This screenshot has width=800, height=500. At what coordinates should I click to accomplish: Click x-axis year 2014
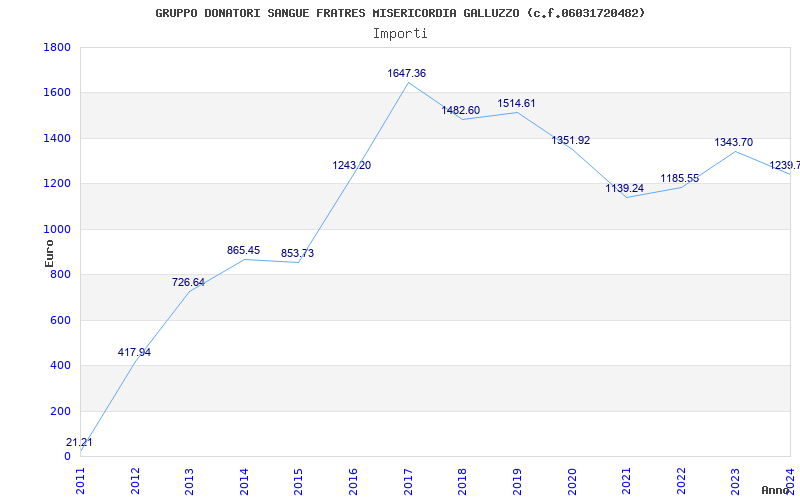click(x=244, y=481)
